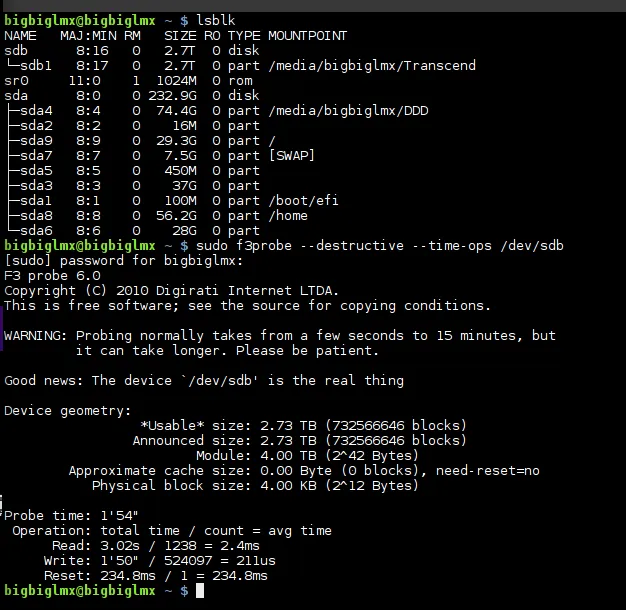626x610 pixels.
Task: Click the '232.9G' disk size
Action: [172, 96]
